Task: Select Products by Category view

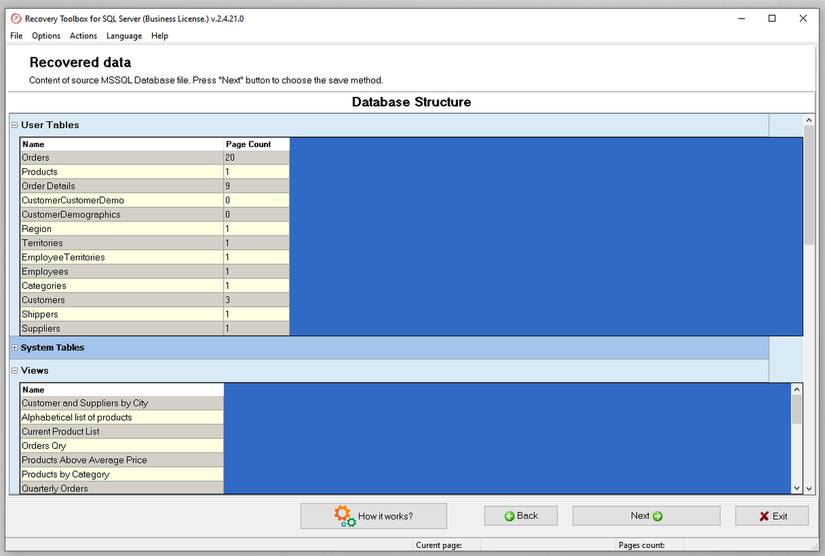Action: tap(122, 474)
